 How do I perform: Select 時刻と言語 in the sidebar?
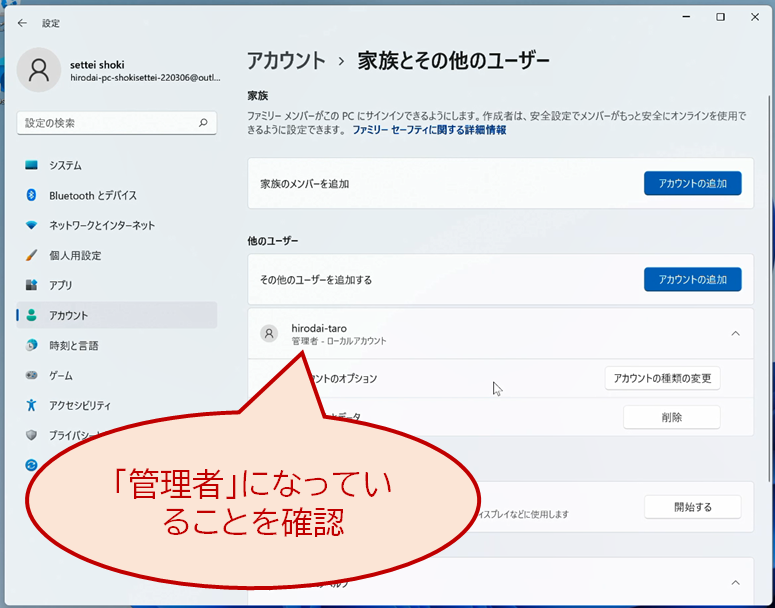tap(117, 346)
